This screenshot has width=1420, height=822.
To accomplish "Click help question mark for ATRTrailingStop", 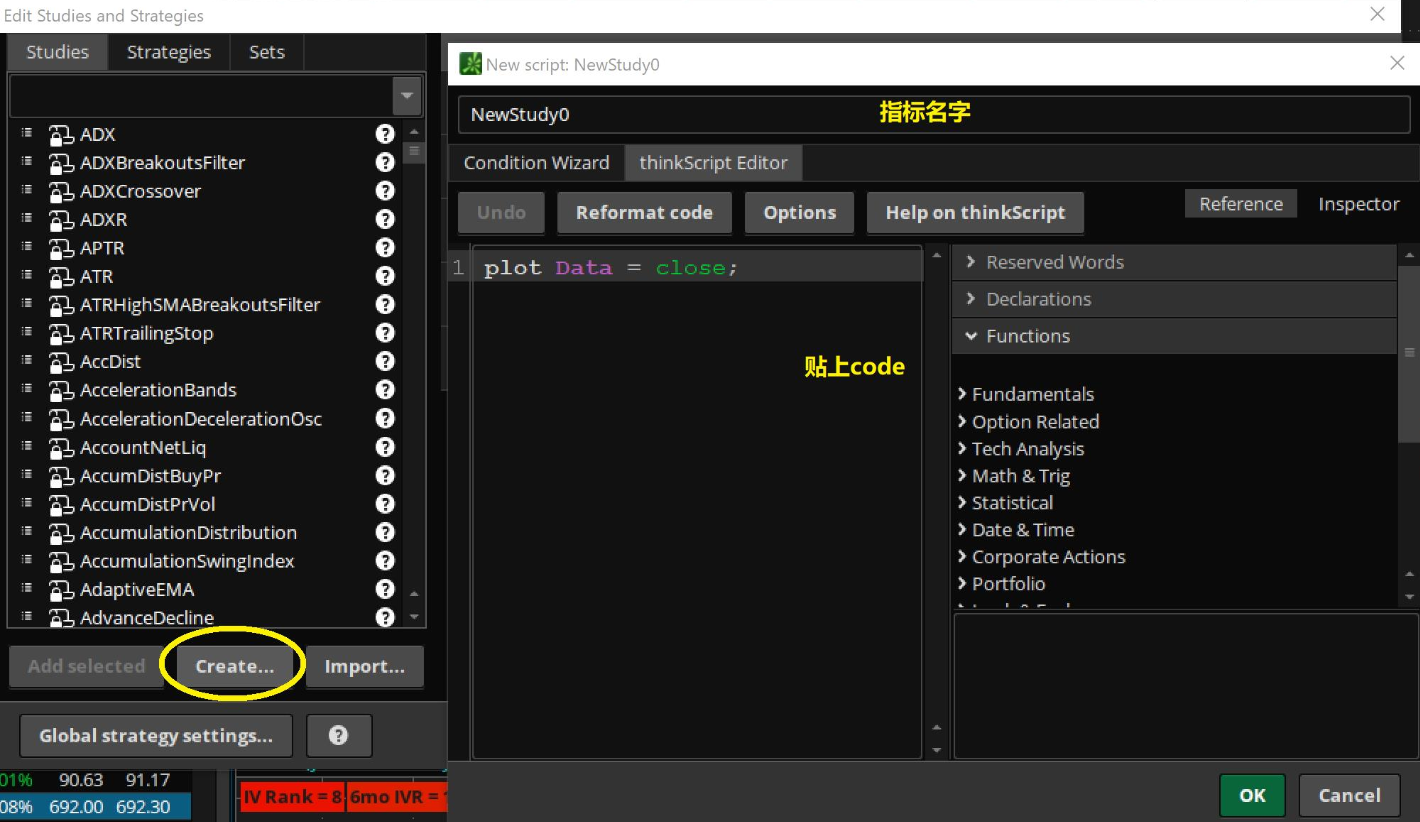I will click(385, 333).
